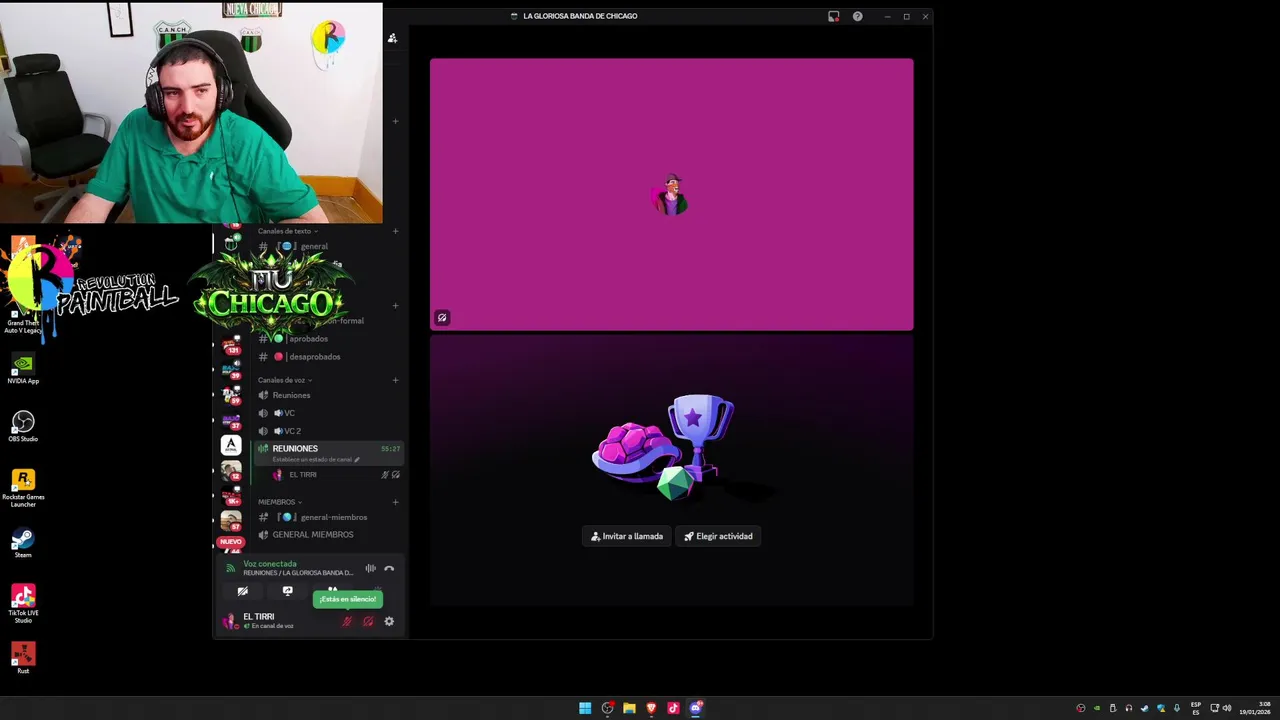Open system volume icon in tray
This screenshot has height=720, width=1280.
[1227, 708]
